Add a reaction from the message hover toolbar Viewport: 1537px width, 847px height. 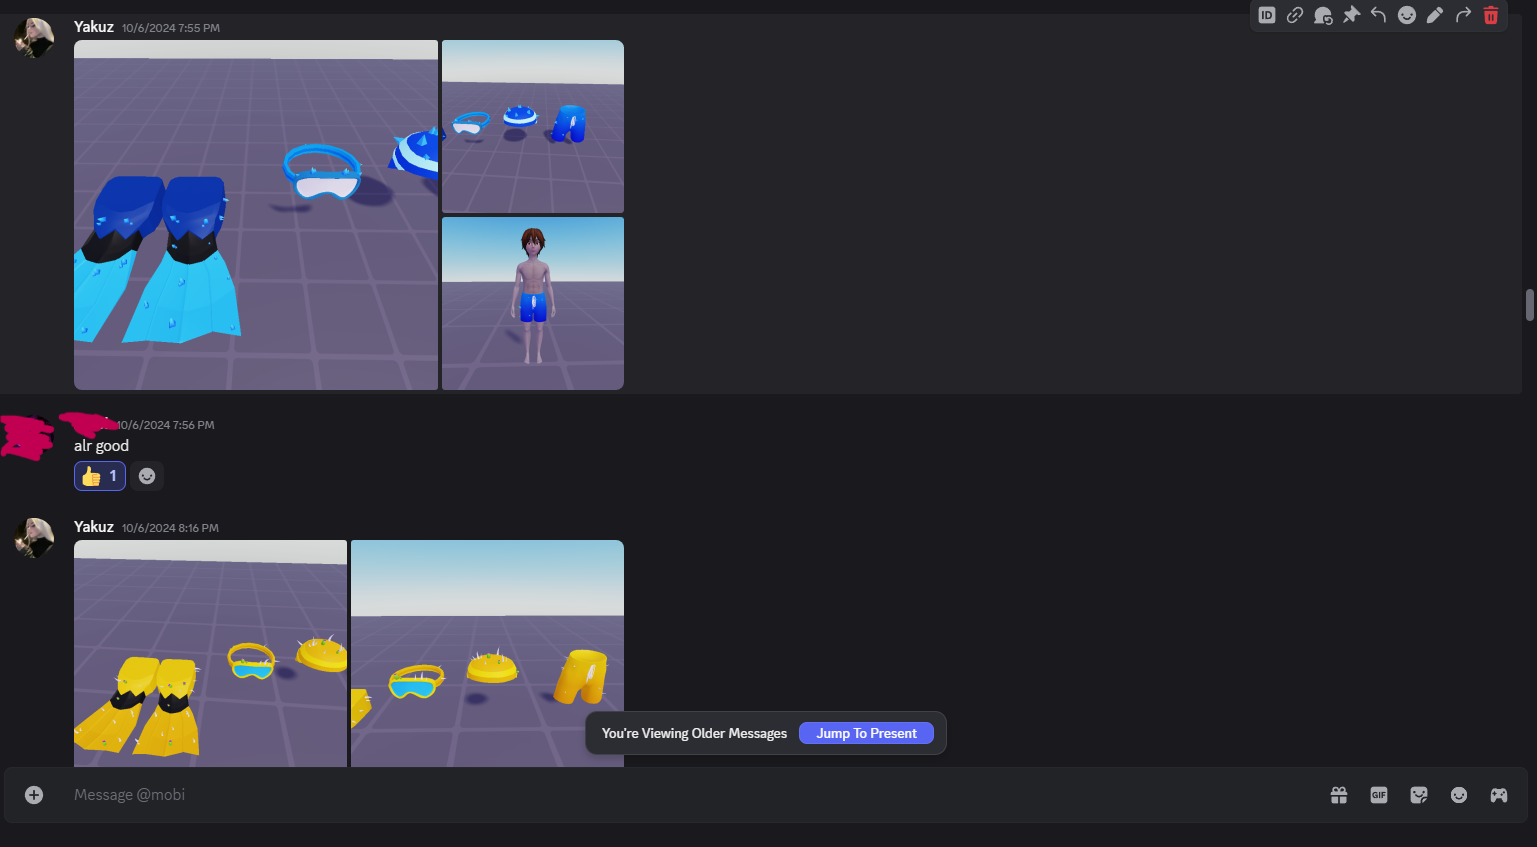click(1407, 15)
